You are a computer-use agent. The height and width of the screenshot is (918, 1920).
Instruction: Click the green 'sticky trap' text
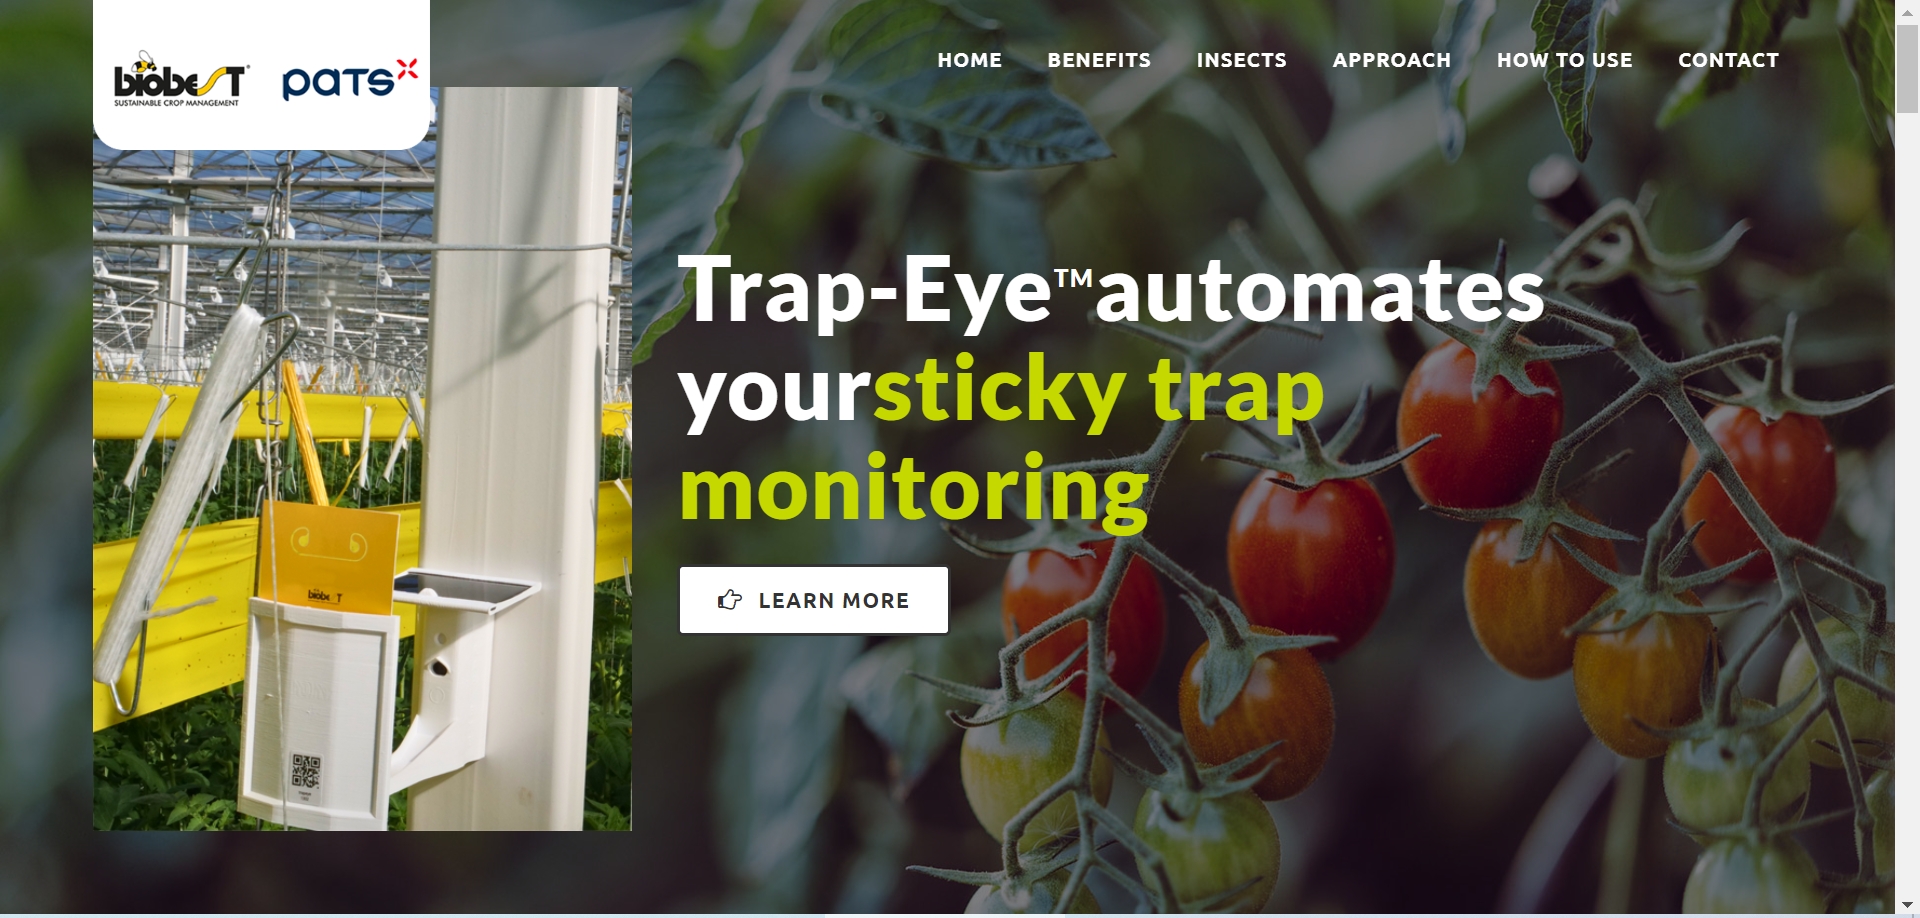pos(1099,391)
